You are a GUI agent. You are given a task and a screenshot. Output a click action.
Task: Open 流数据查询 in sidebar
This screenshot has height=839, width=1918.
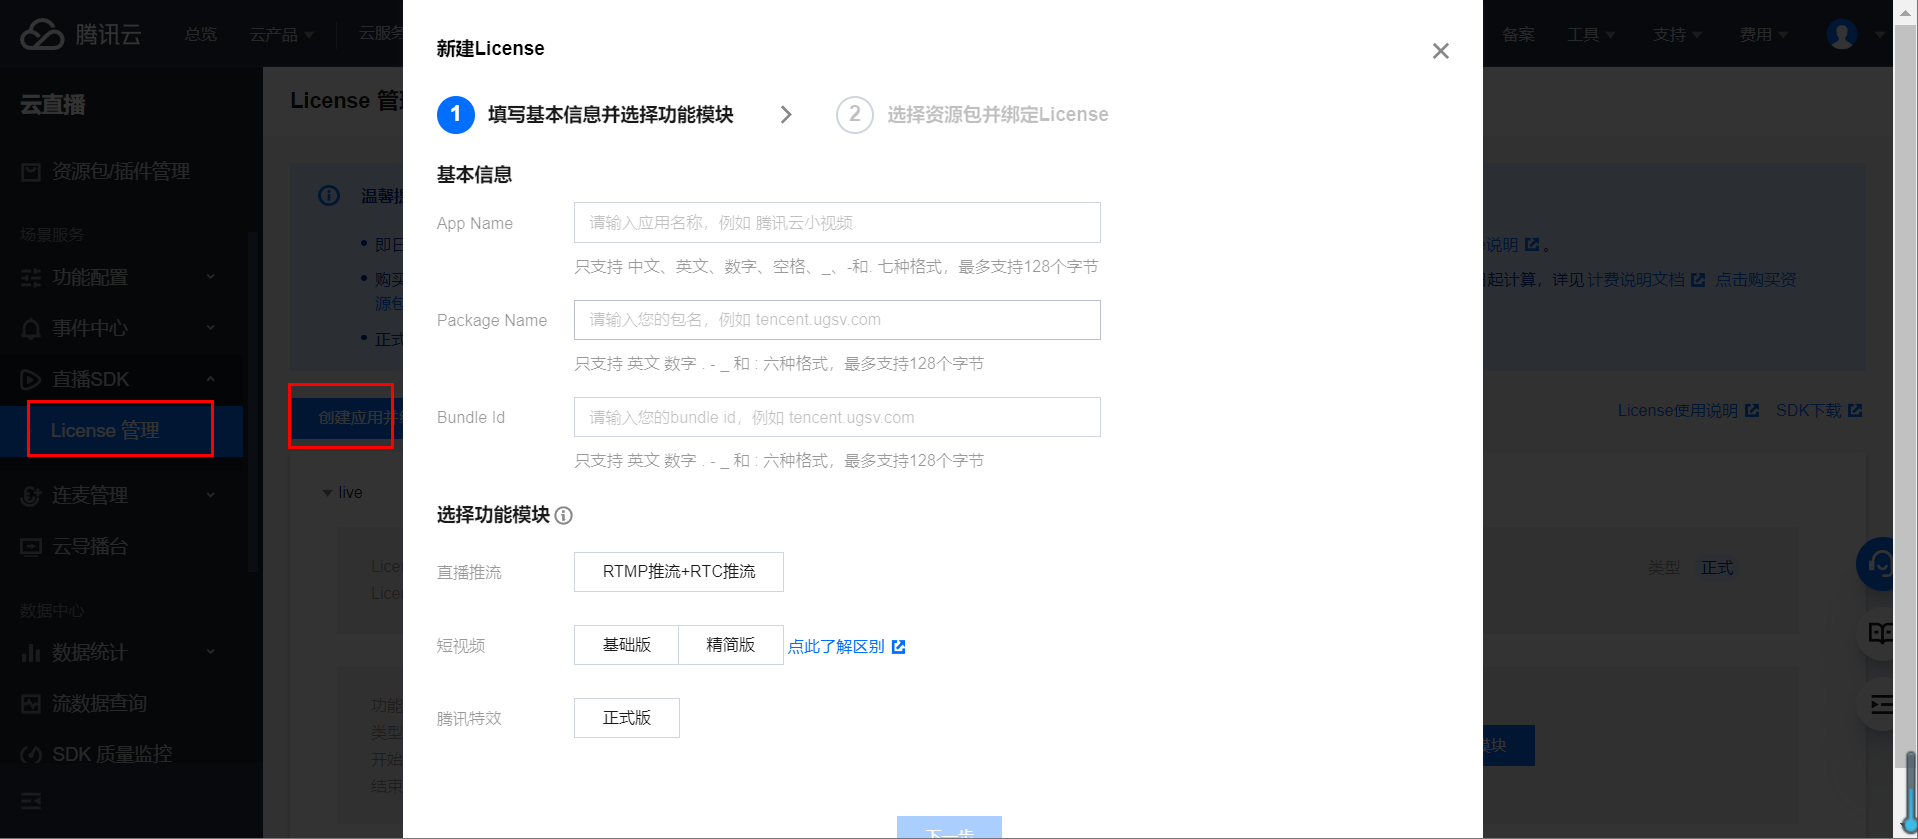pyautogui.click(x=99, y=703)
